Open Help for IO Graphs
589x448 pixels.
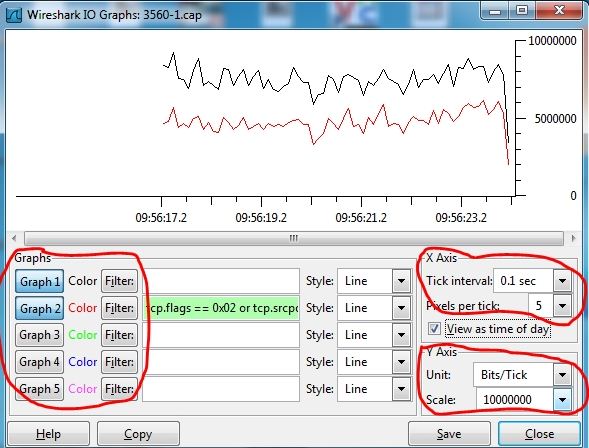pyautogui.click(x=48, y=434)
